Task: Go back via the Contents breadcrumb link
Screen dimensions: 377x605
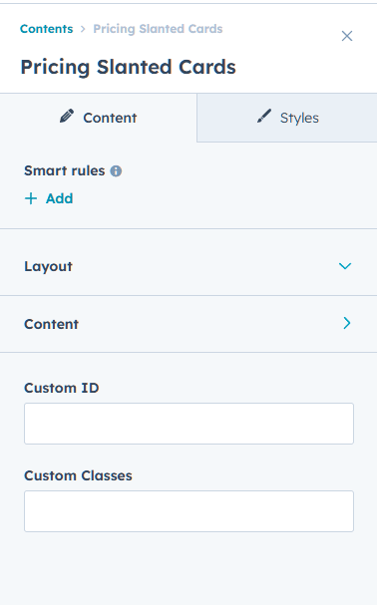Action: click(x=46, y=29)
